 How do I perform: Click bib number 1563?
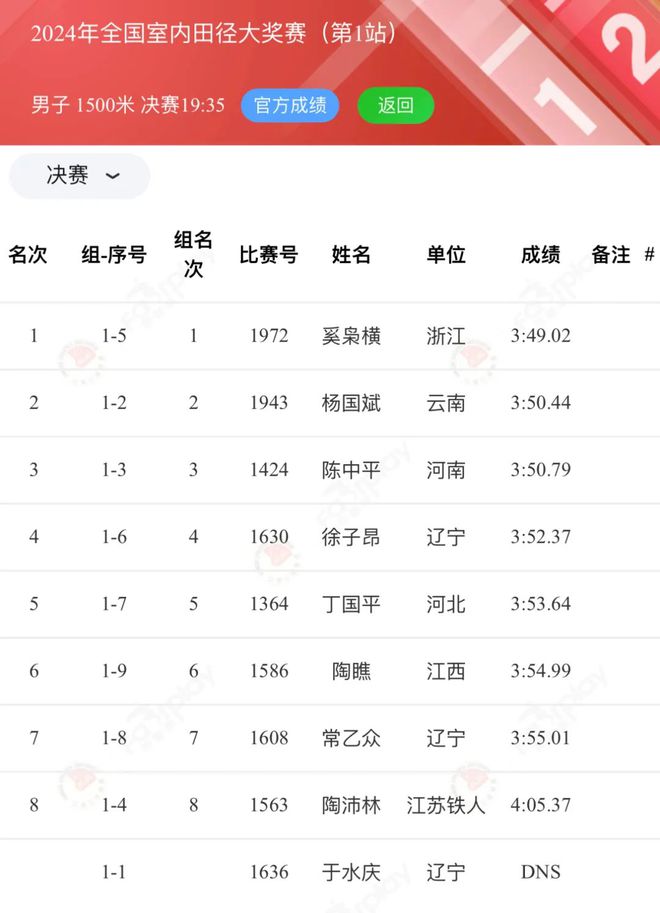269,805
